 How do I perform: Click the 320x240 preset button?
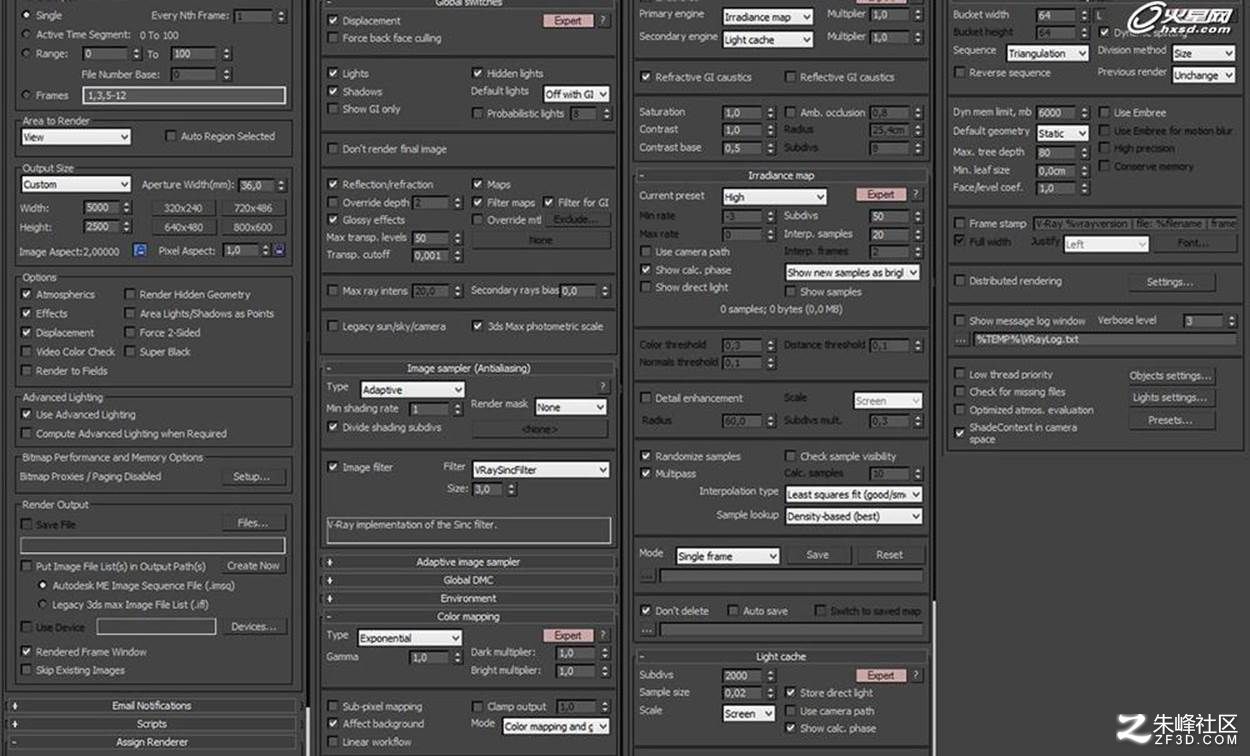coord(183,208)
